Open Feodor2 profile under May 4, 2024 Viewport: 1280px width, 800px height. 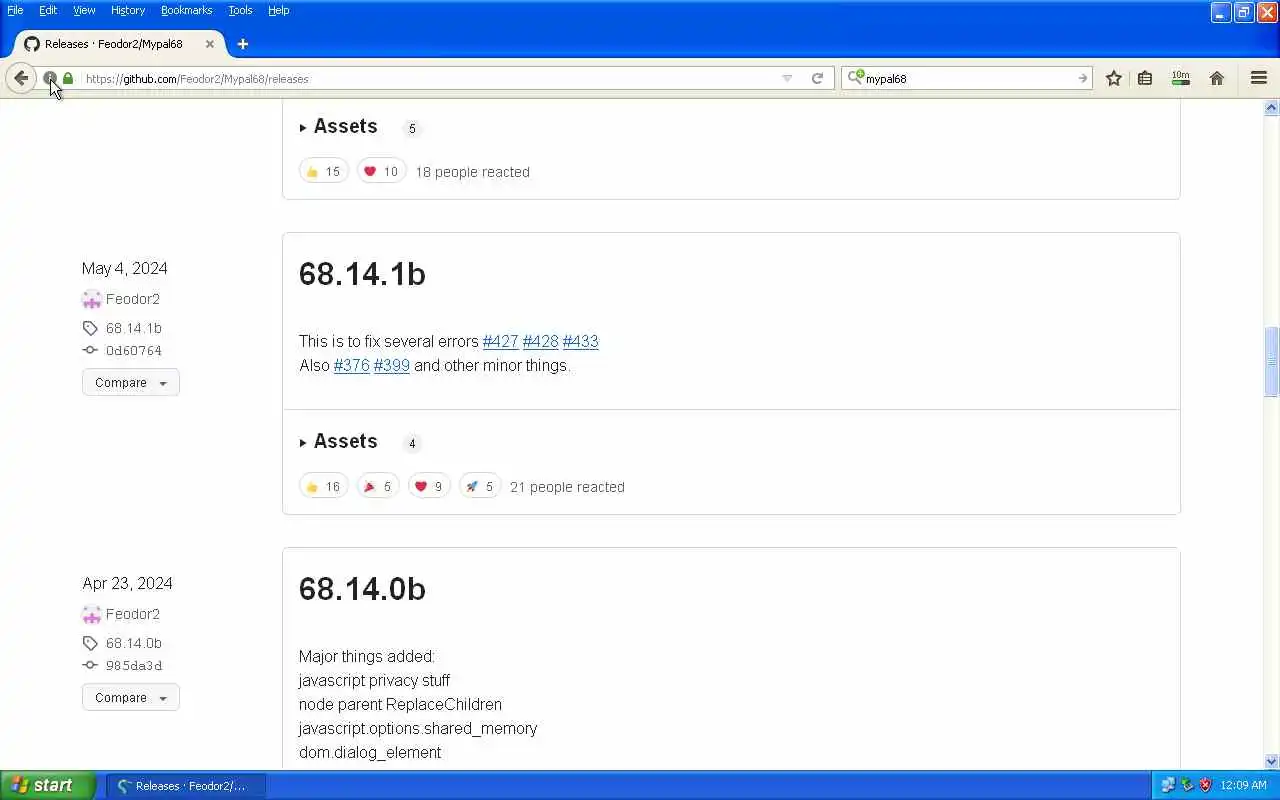coord(132,299)
